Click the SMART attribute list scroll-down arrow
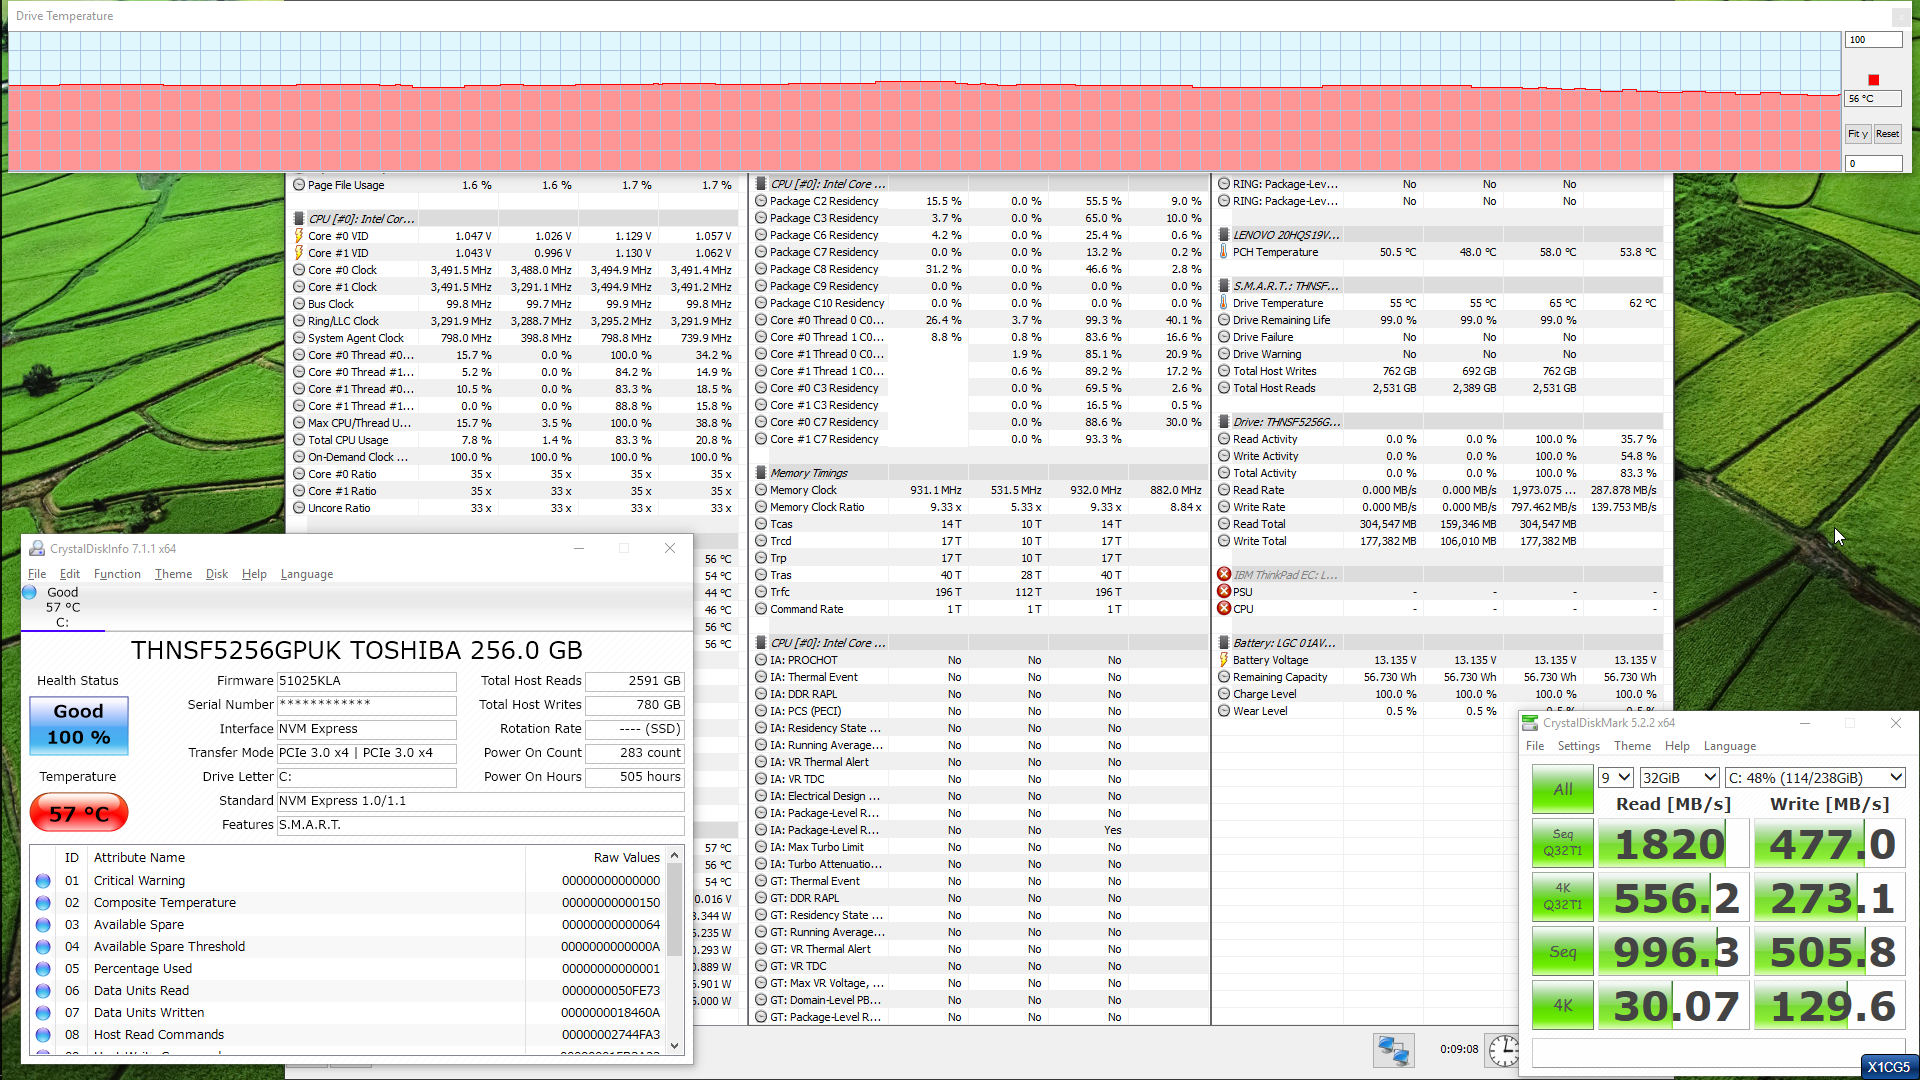 pos(674,1045)
